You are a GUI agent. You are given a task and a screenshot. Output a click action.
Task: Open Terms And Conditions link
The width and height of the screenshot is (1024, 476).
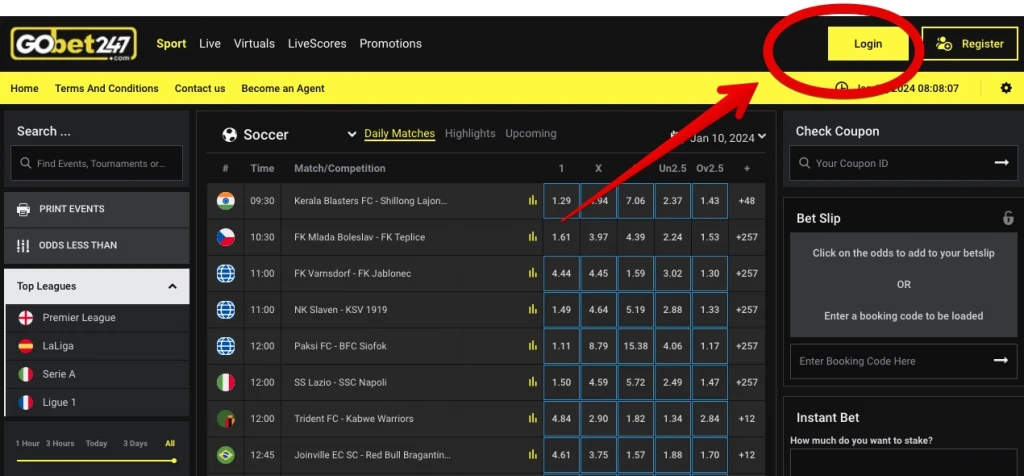106,88
